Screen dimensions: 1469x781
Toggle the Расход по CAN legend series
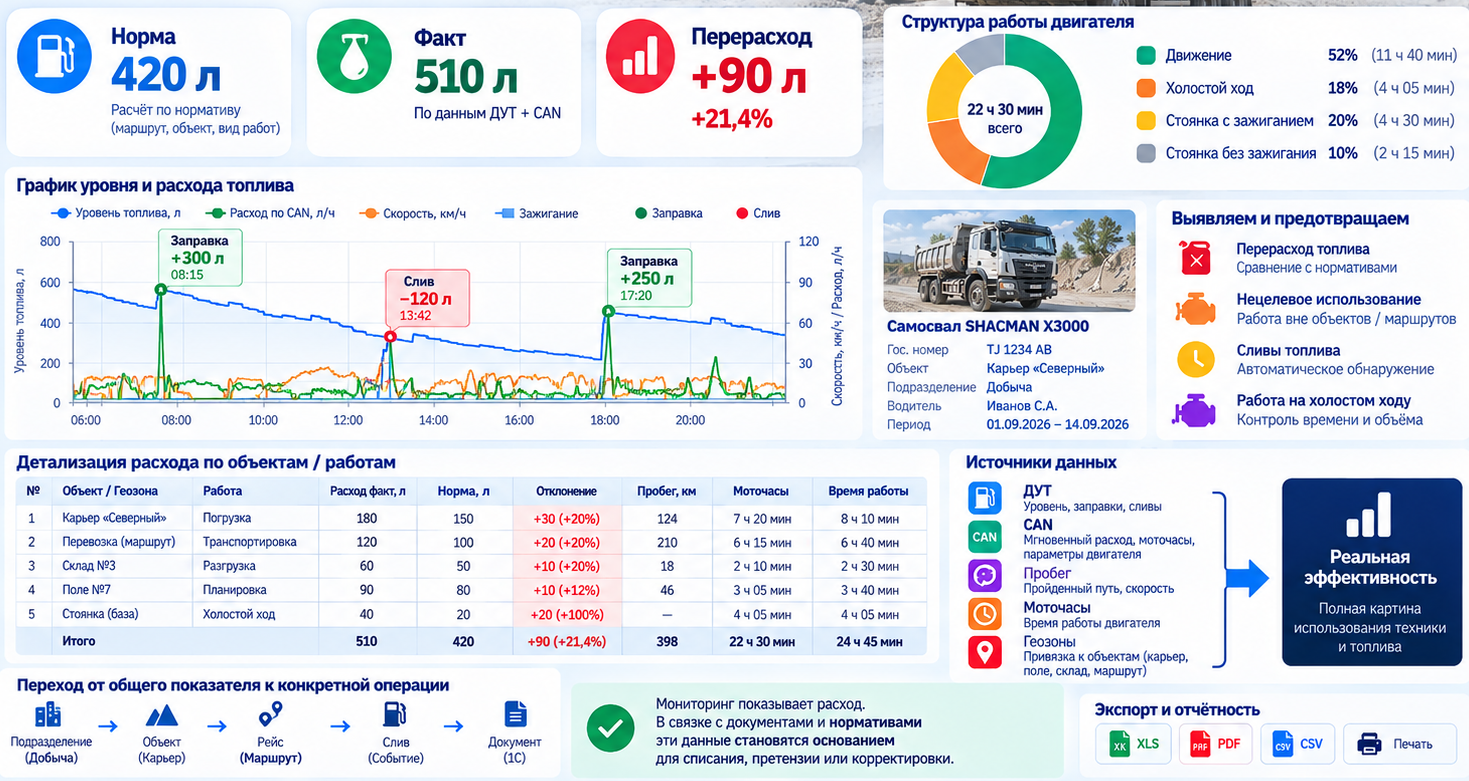263,214
